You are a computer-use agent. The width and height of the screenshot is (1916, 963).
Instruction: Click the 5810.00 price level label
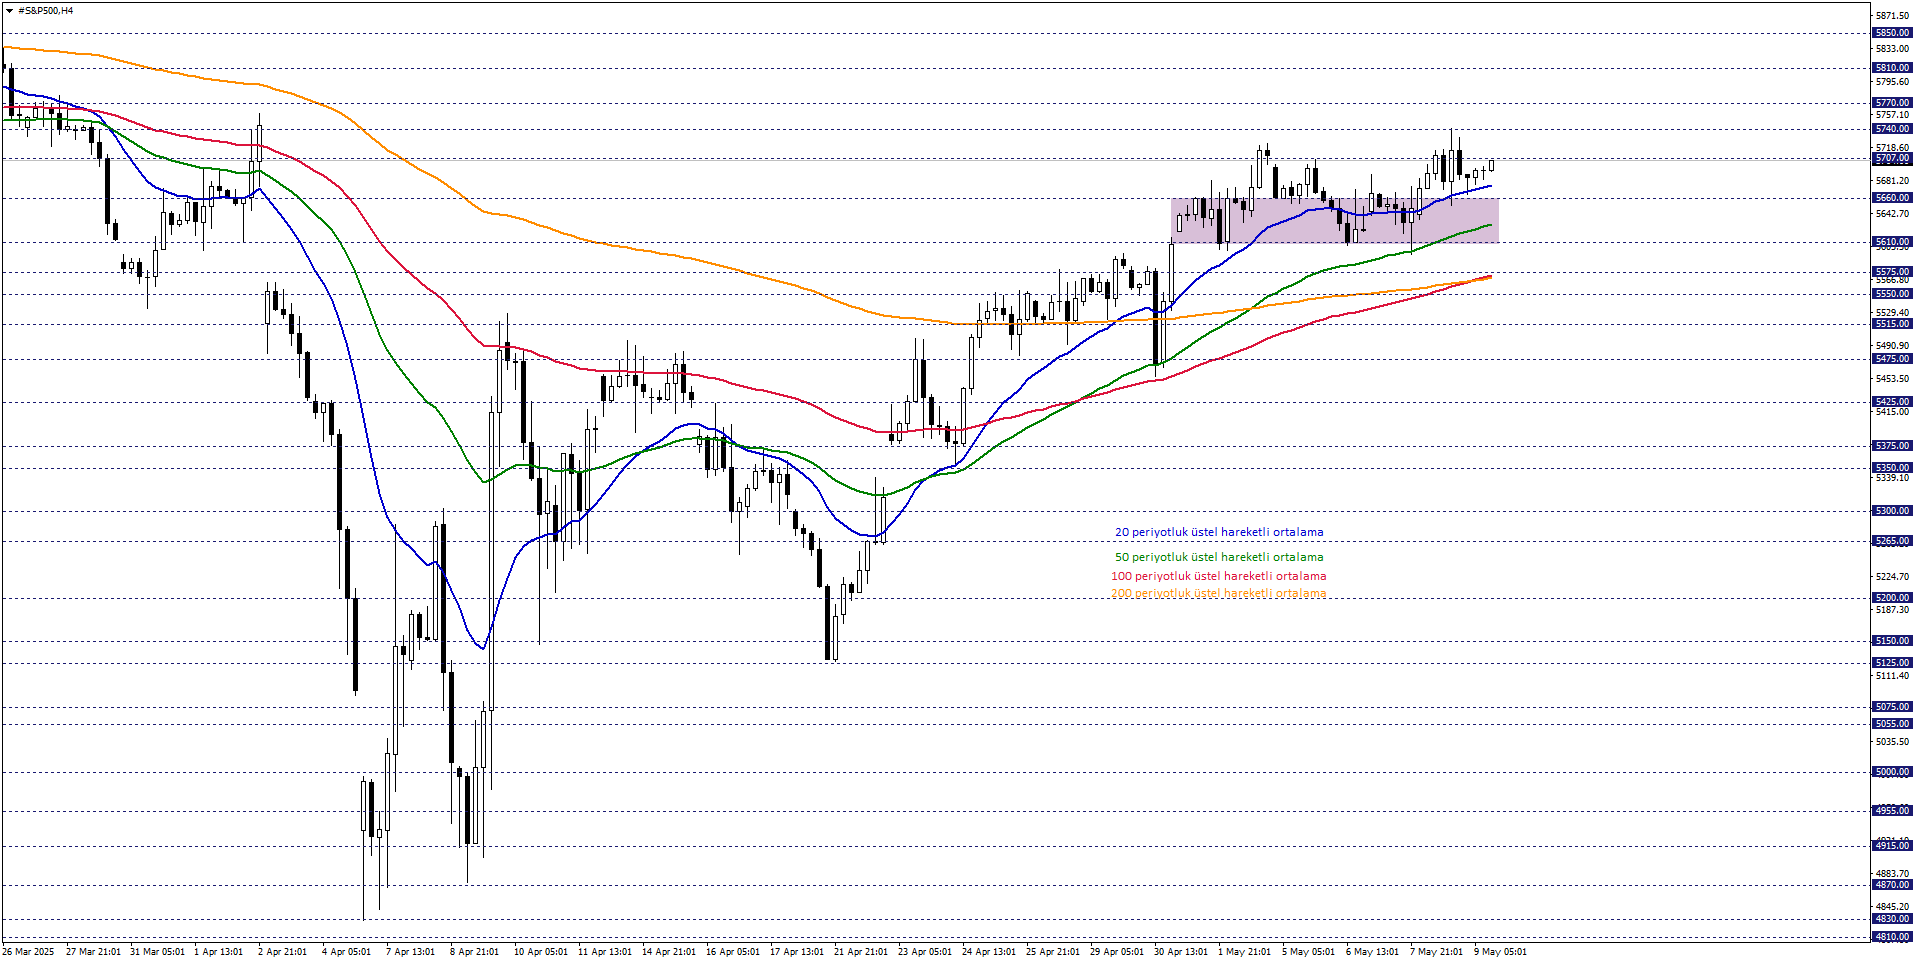1892,68
